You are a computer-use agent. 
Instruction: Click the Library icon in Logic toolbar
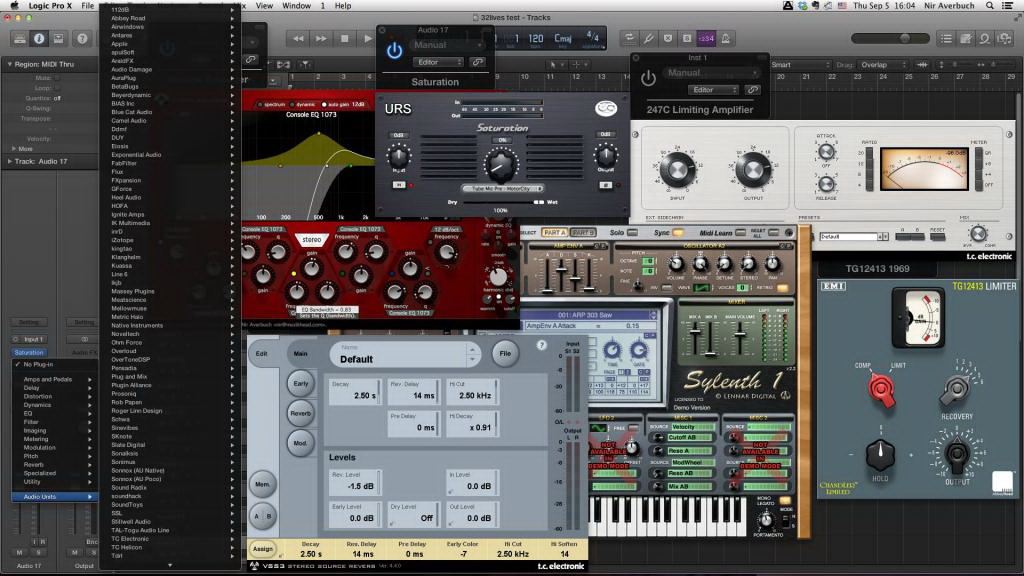point(17,38)
